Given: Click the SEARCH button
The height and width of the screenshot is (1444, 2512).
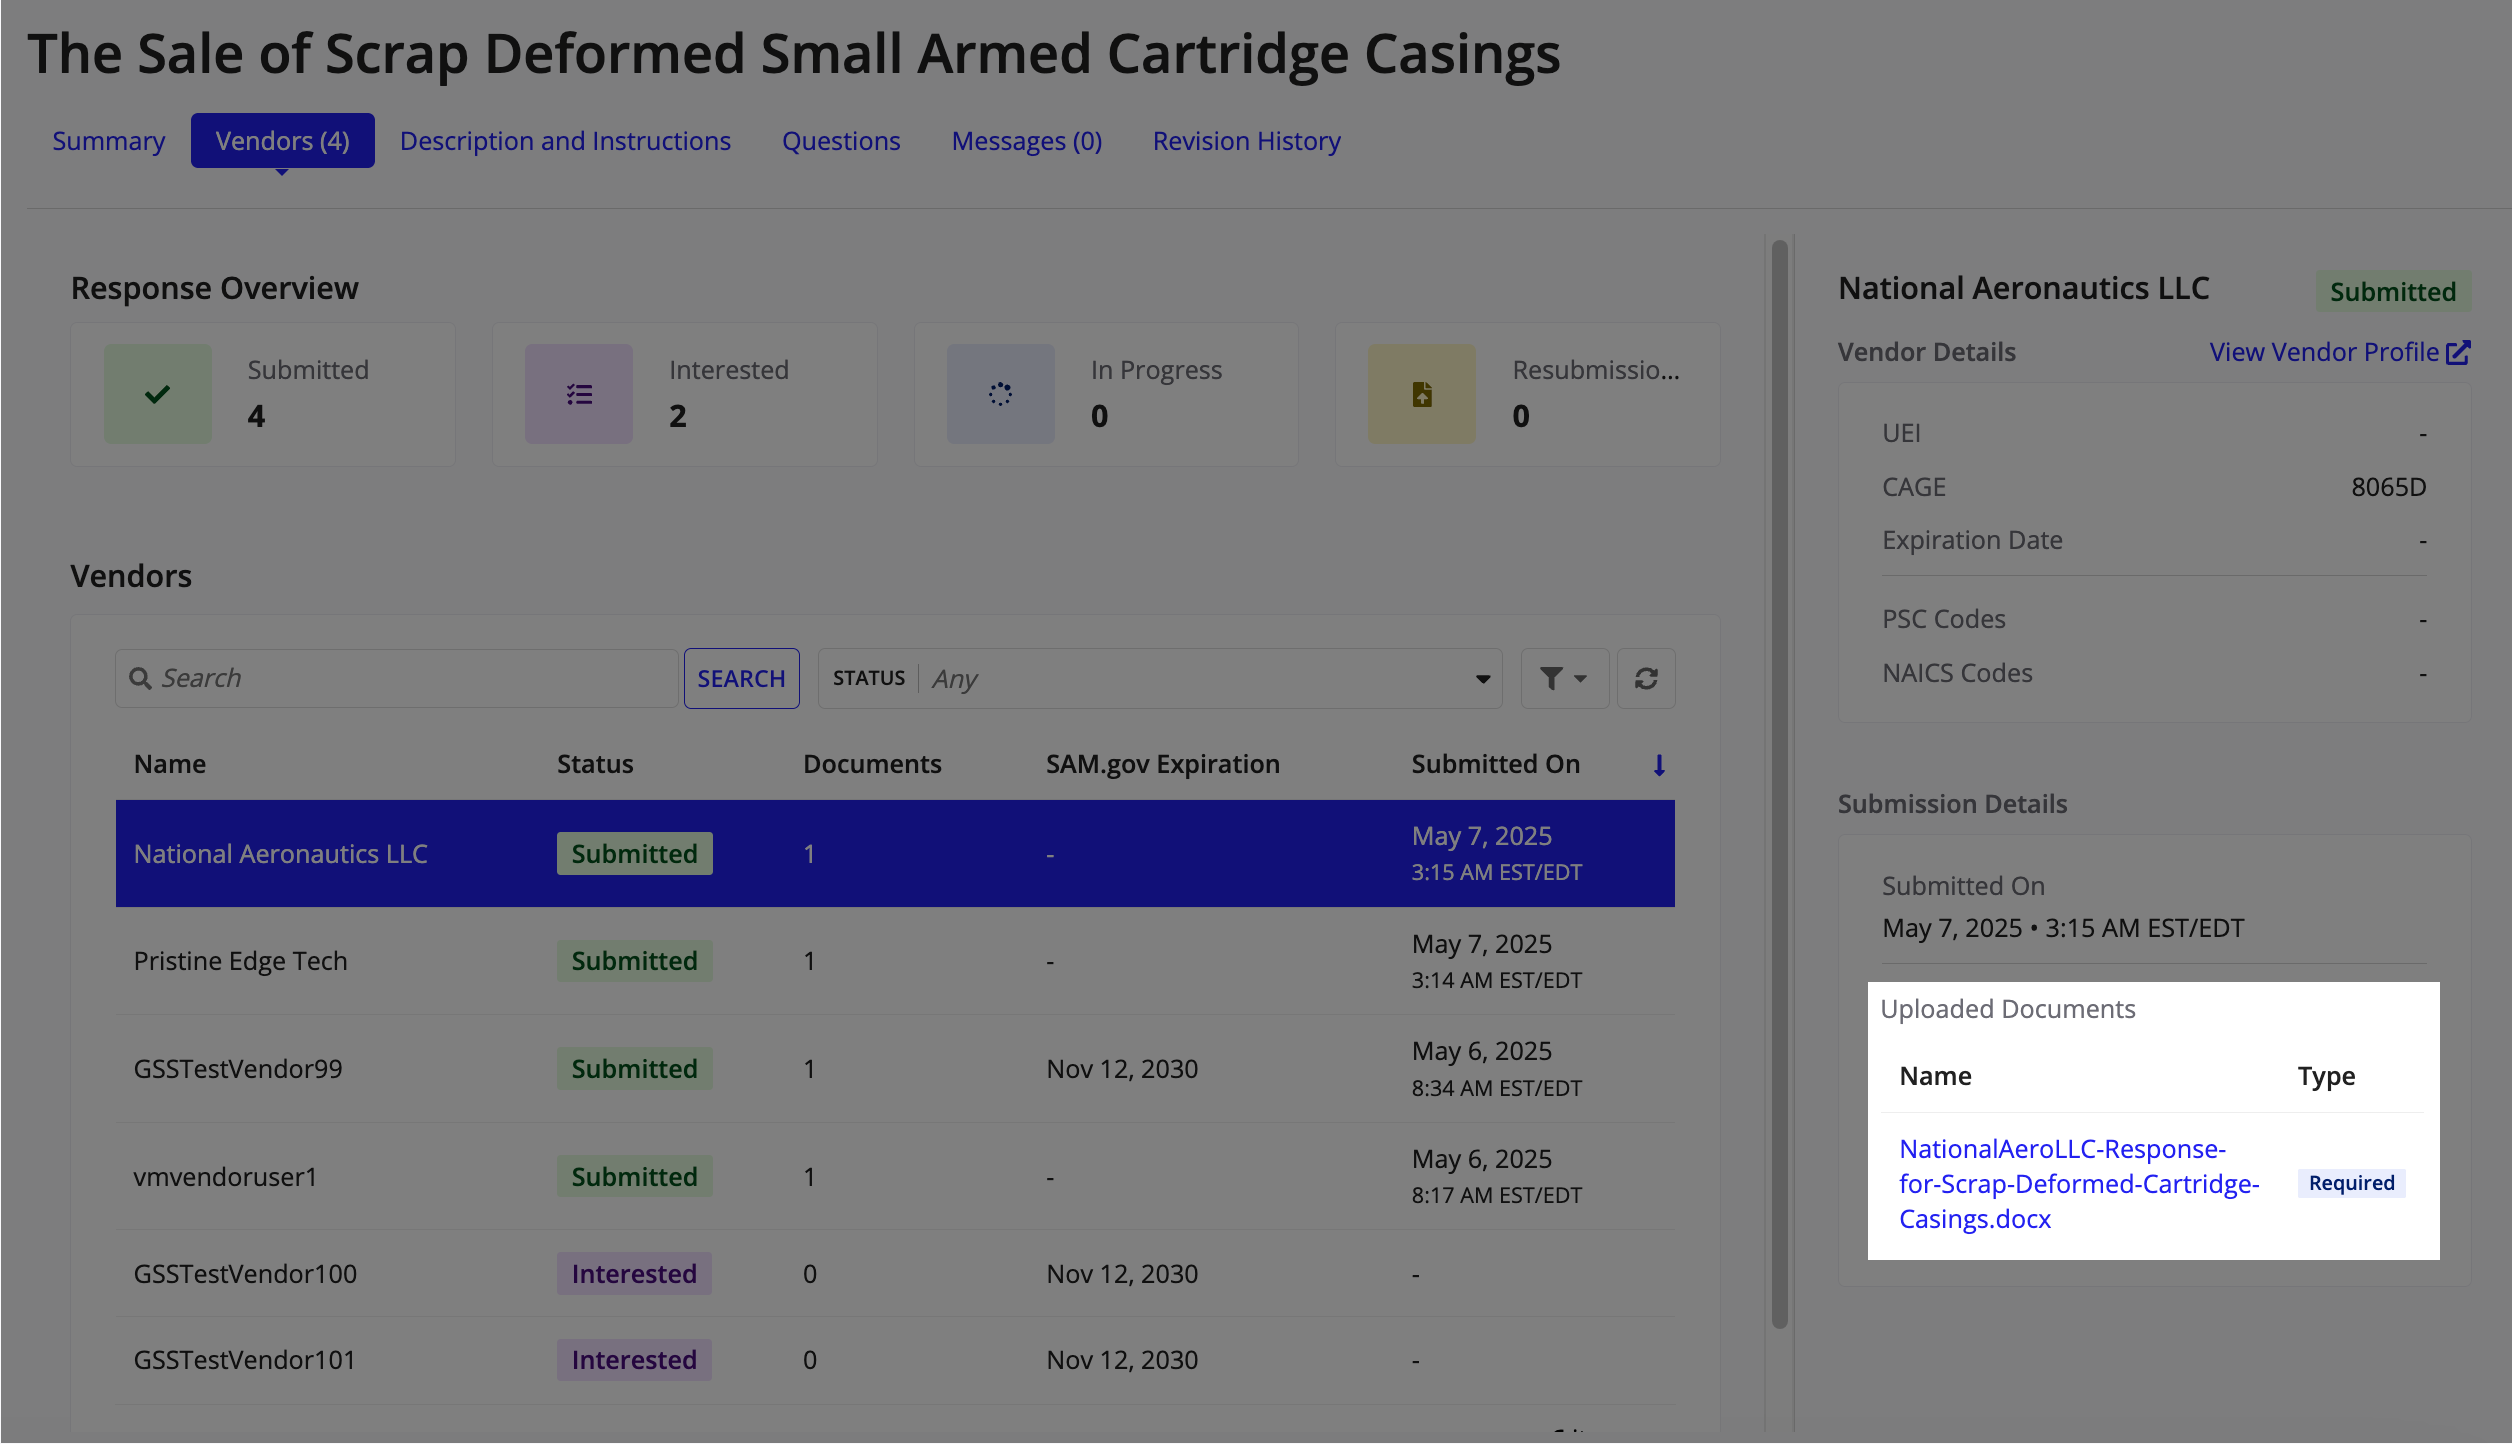Looking at the screenshot, I should tap(741, 679).
